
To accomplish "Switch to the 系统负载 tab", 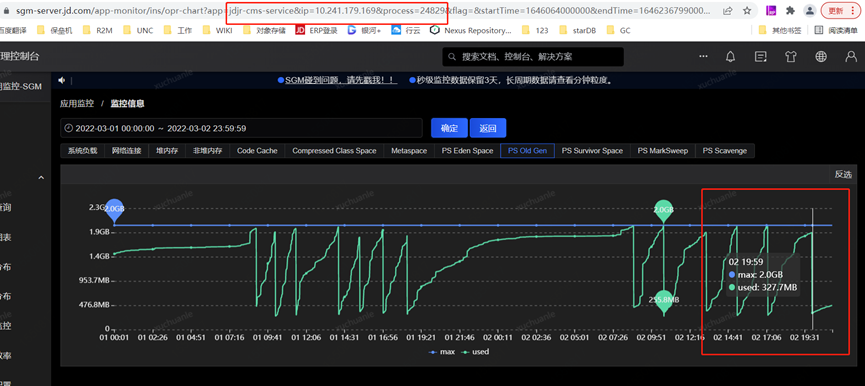I will click(x=82, y=151).
